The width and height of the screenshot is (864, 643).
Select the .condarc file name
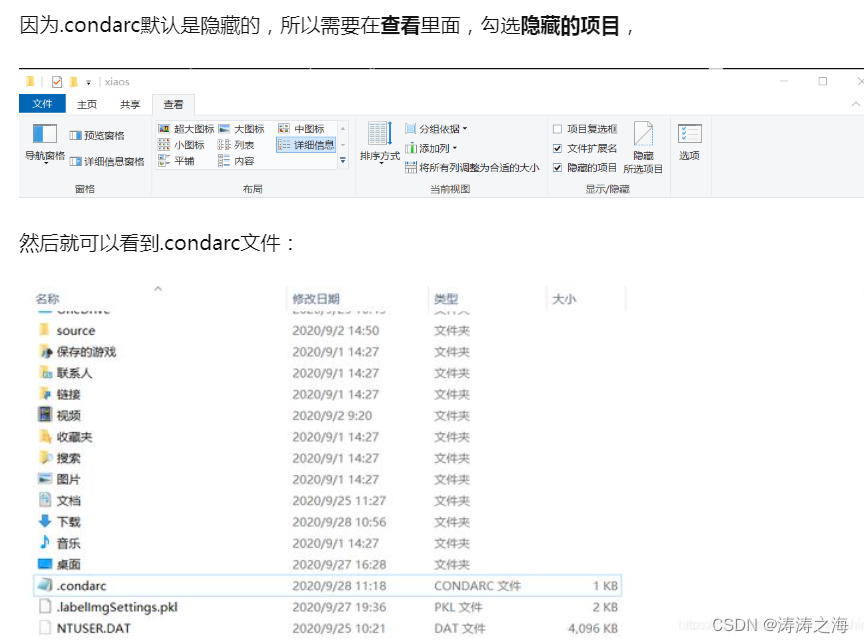(x=82, y=586)
